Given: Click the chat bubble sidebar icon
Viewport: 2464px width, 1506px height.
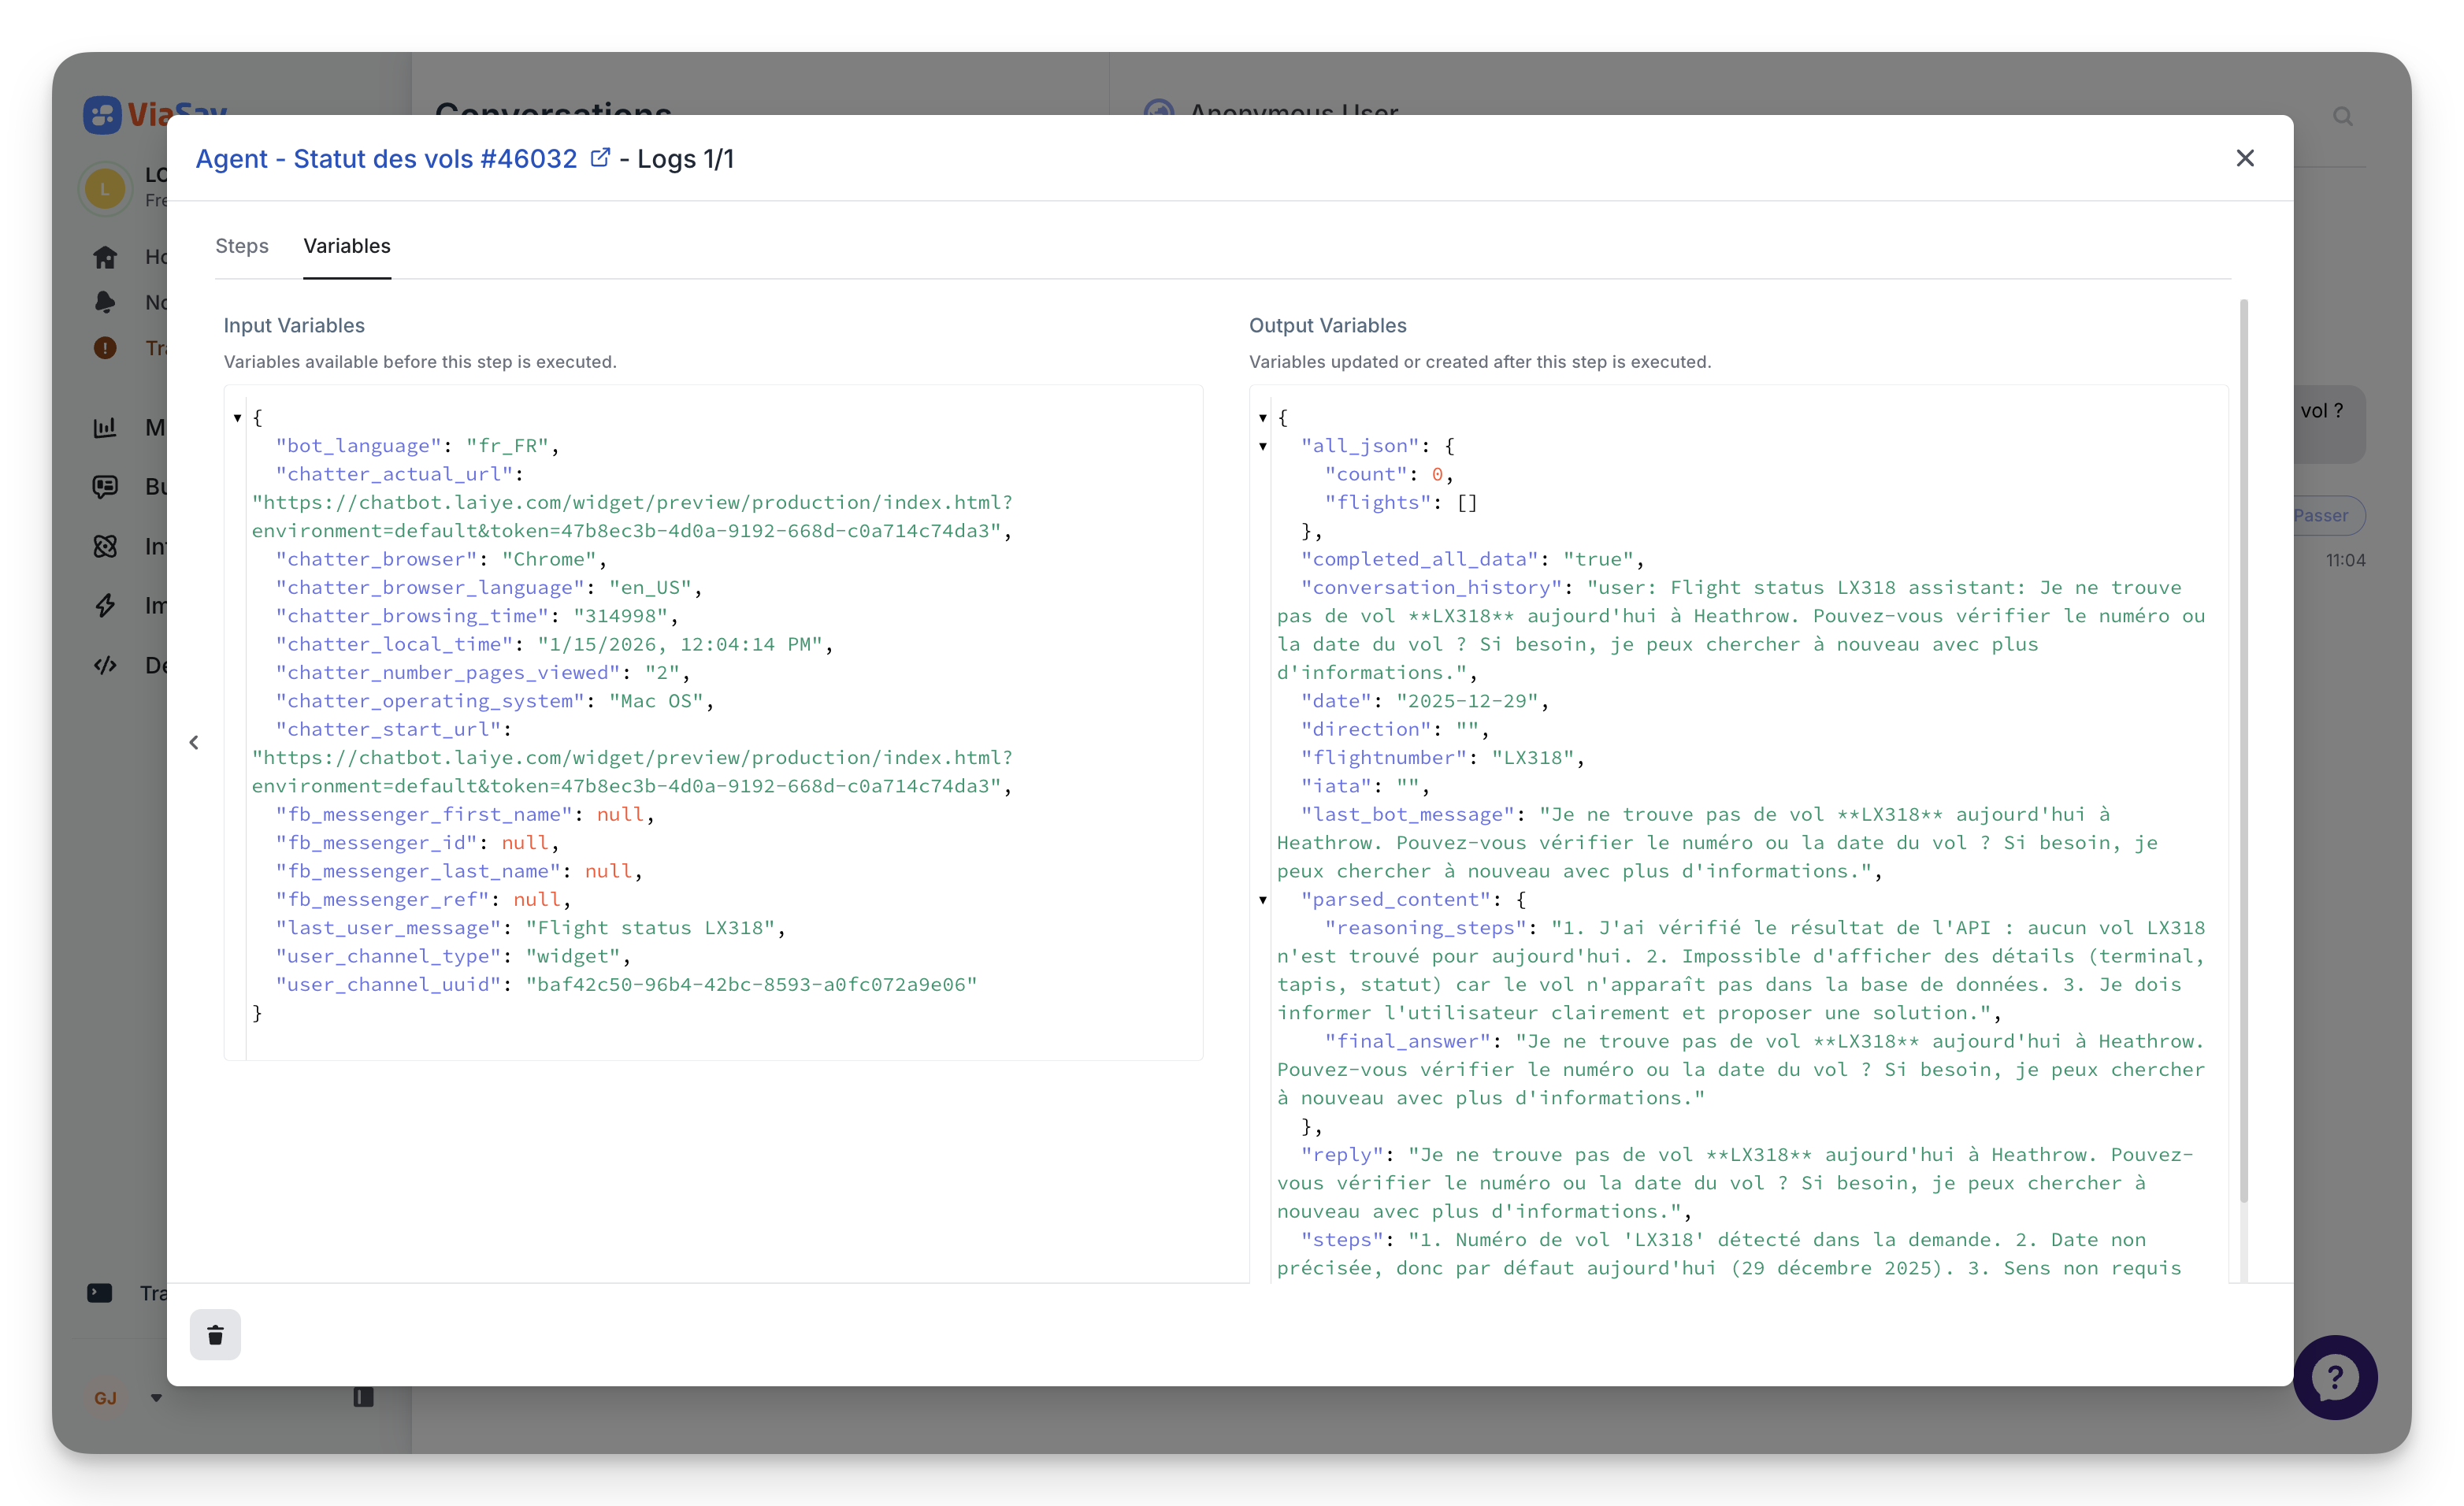Looking at the screenshot, I should tap(105, 487).
